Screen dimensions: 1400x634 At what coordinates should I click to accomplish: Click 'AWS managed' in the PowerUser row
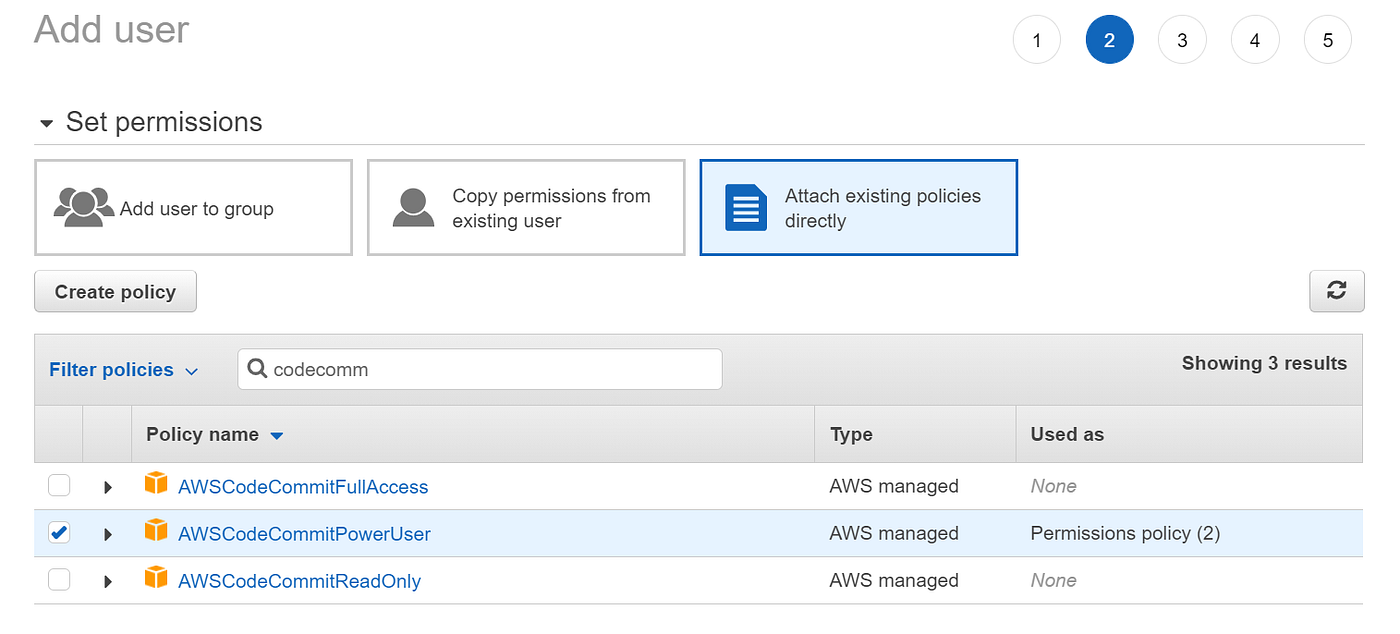pos(894,534)
